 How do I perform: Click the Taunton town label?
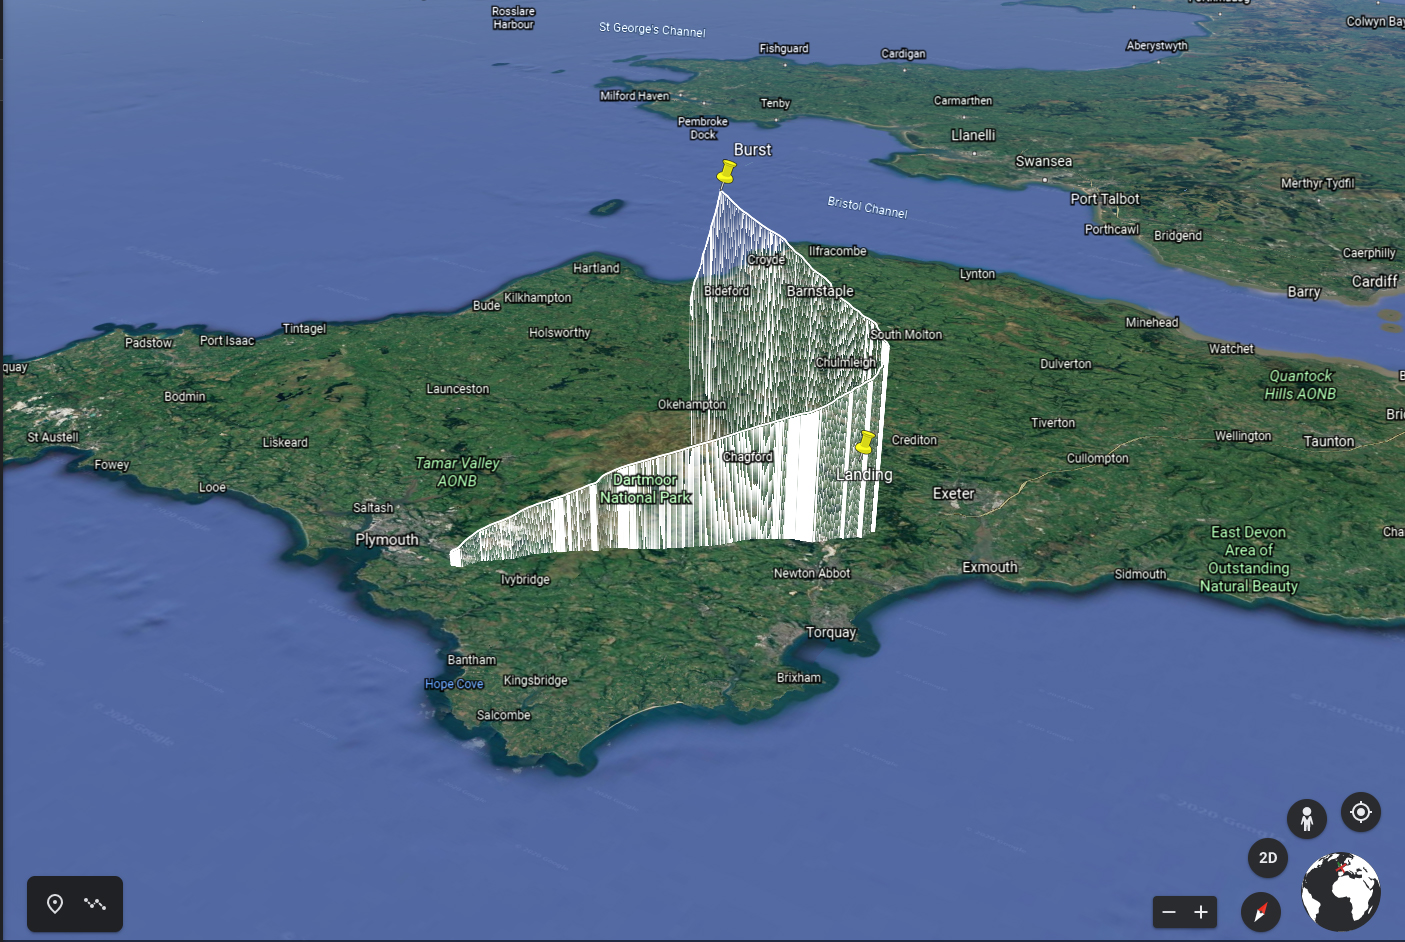click(x=1329, y=441)
